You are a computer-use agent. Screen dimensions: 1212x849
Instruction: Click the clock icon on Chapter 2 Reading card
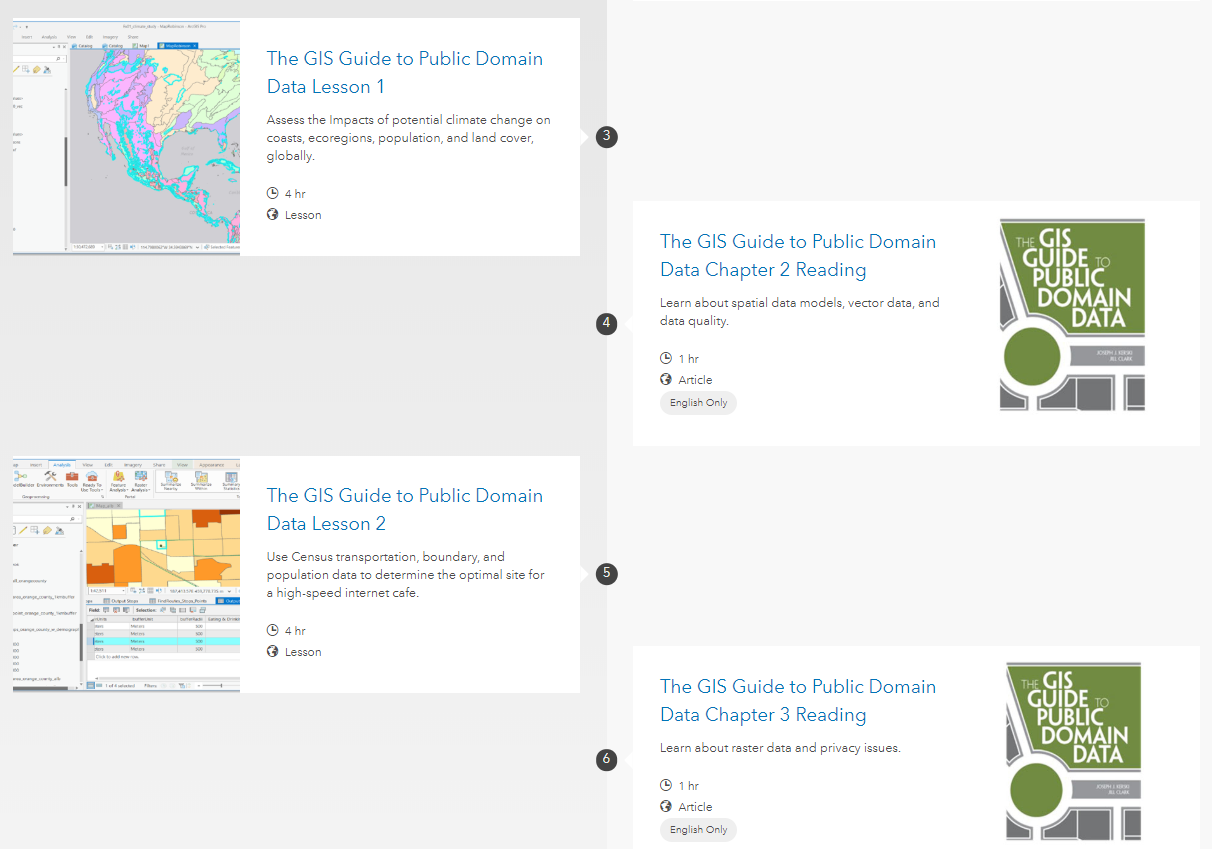(x=666, y=358)
